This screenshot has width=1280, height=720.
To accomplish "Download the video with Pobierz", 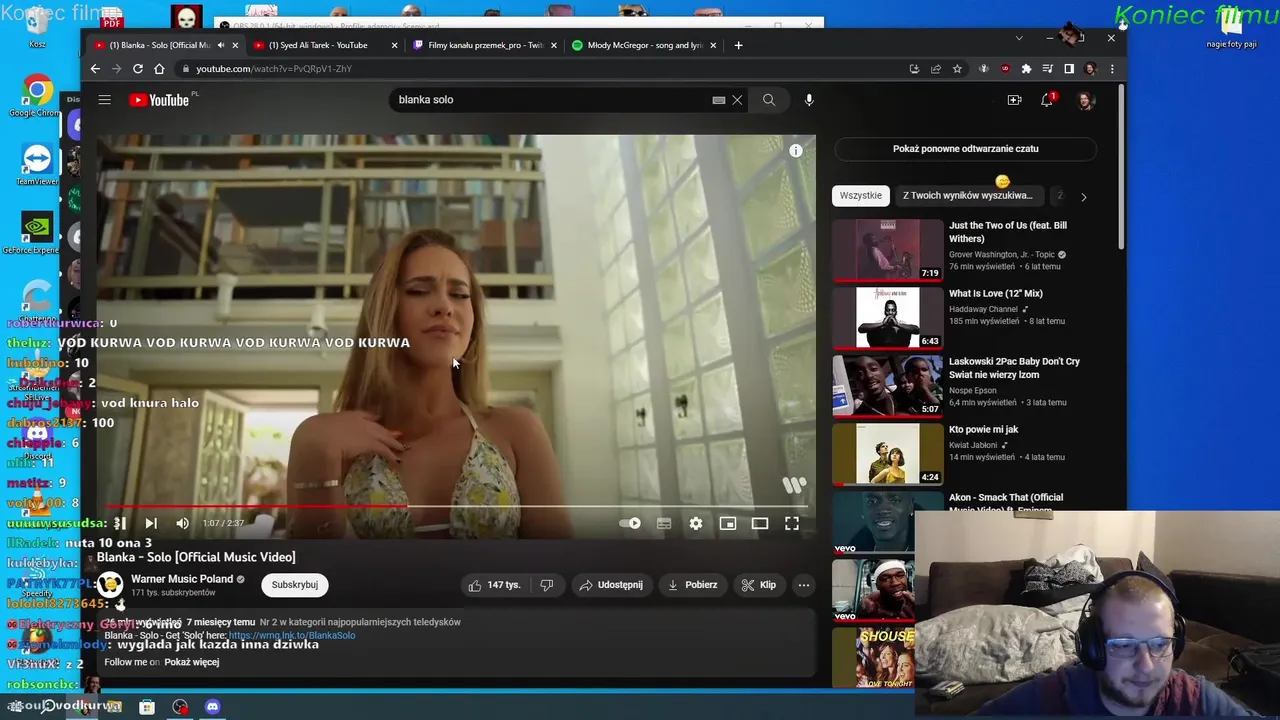I will (x=692, y=585).
